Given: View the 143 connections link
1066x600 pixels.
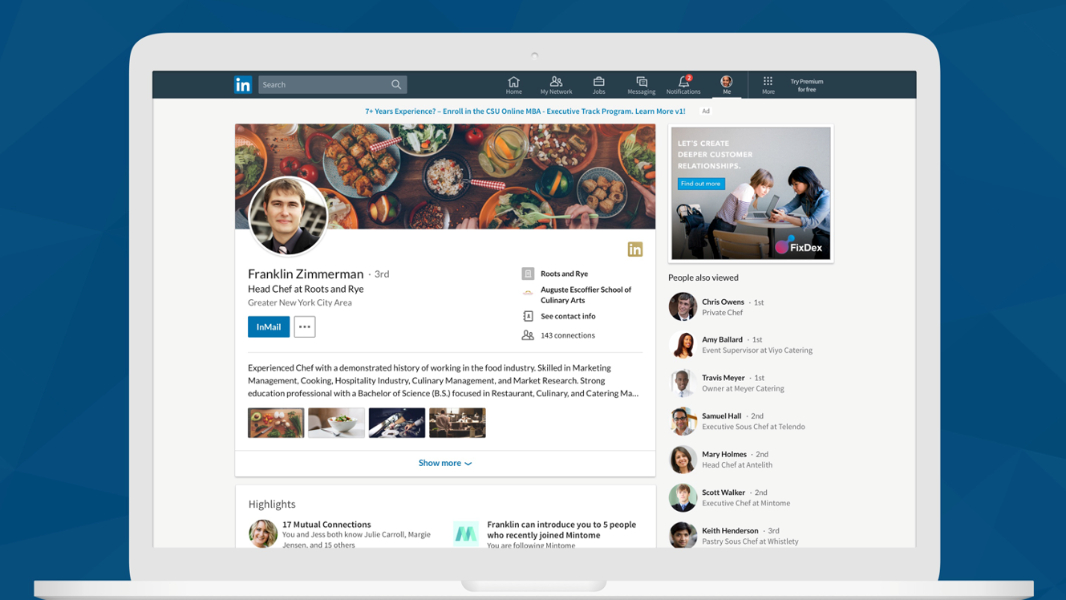Looking at the screenshot, I should pyautogui.click(x=567, y=335).
